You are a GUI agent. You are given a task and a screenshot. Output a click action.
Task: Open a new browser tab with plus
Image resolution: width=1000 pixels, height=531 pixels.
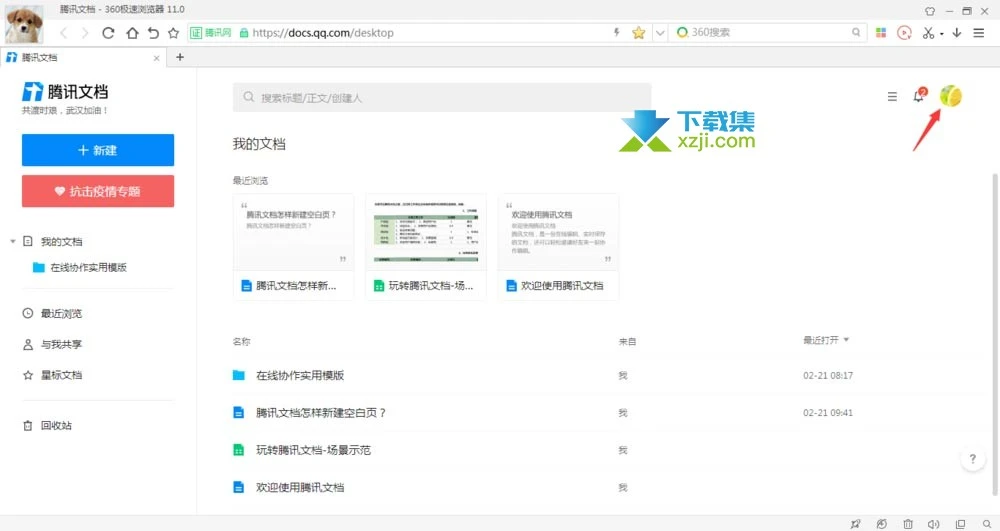pos(180,57)
